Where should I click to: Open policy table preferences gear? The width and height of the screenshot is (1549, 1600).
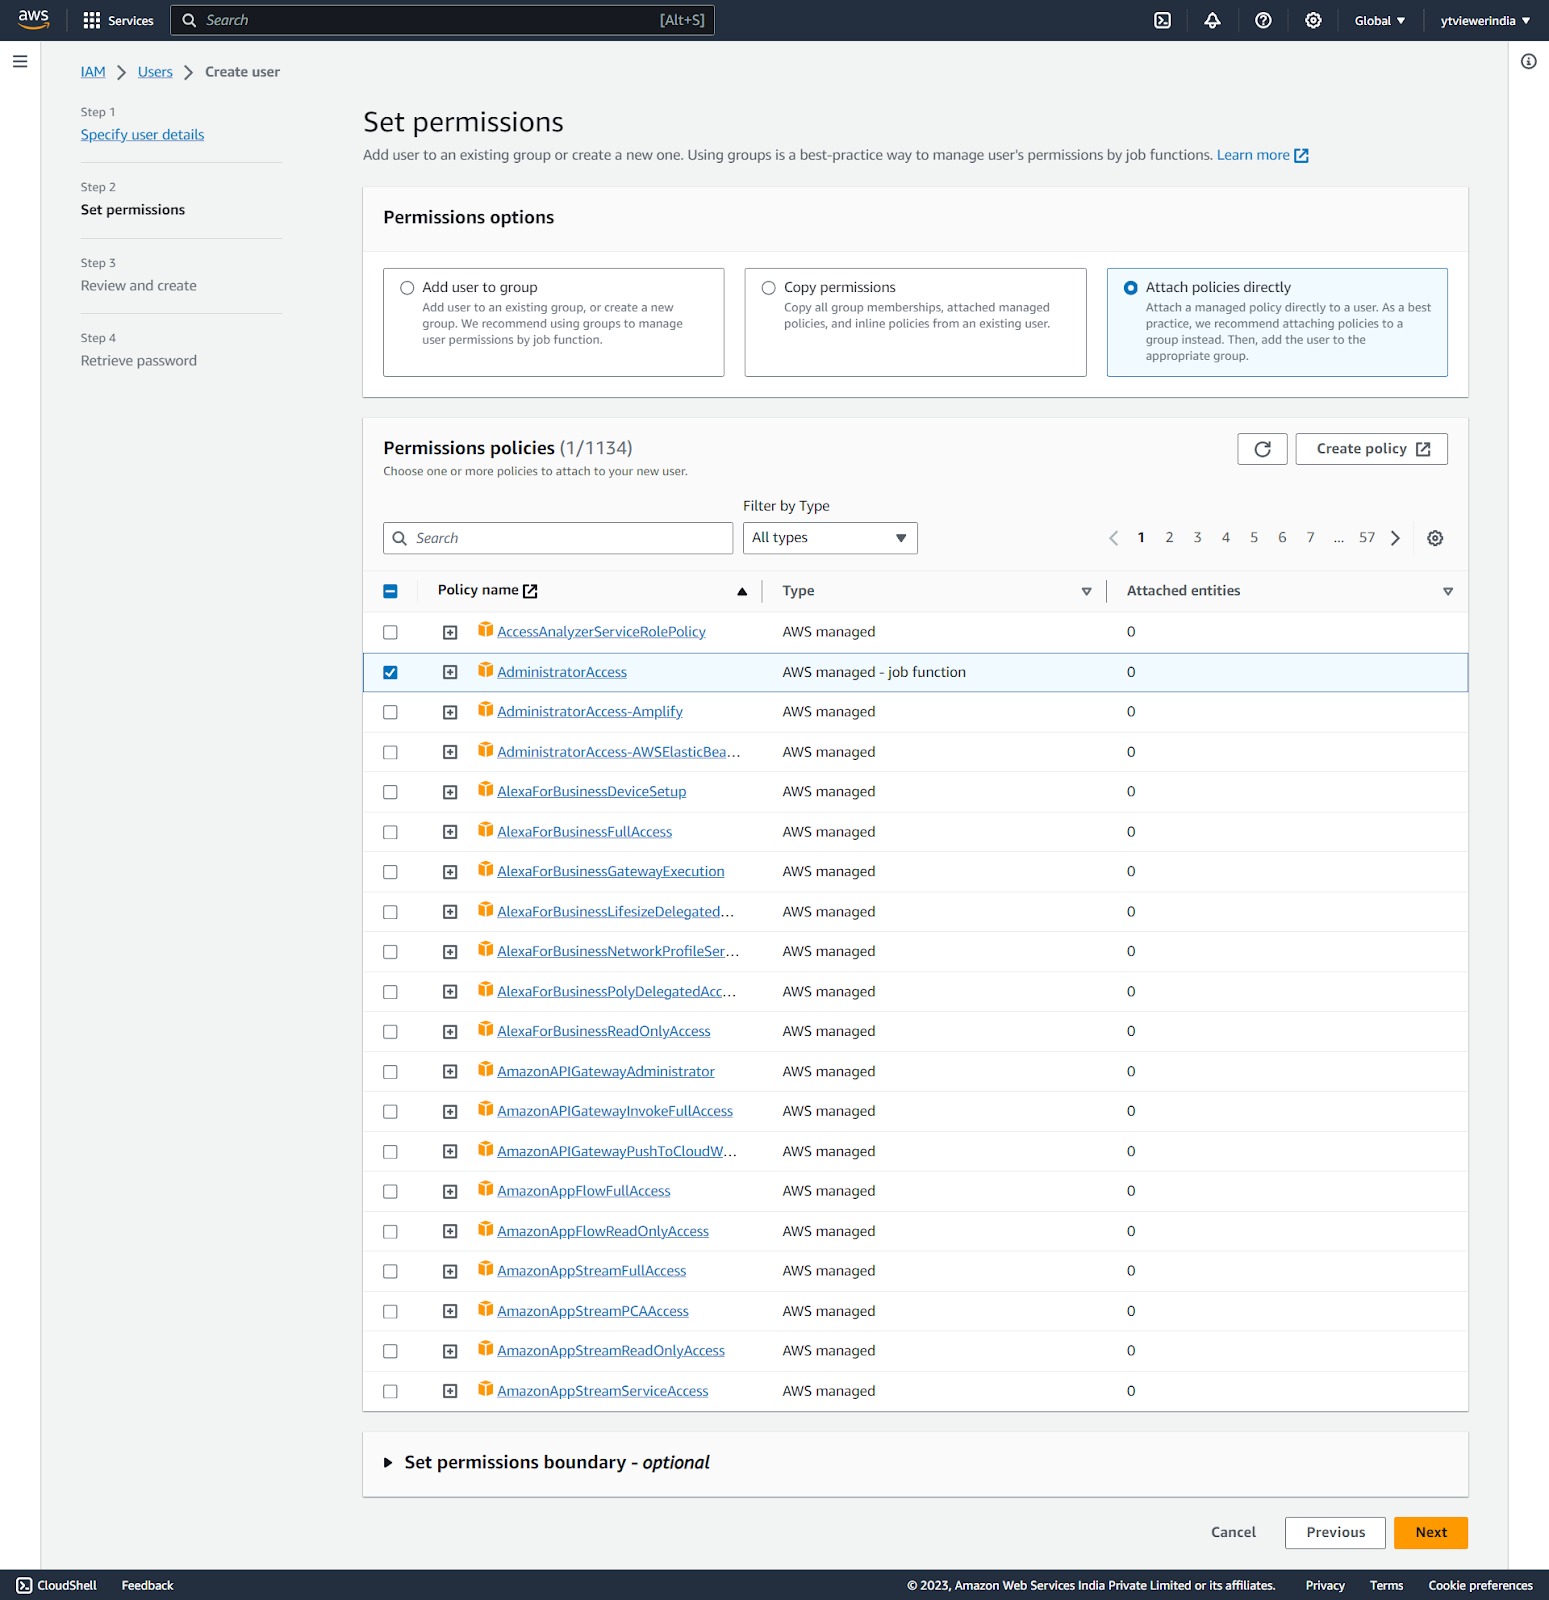coord(1435,538)
